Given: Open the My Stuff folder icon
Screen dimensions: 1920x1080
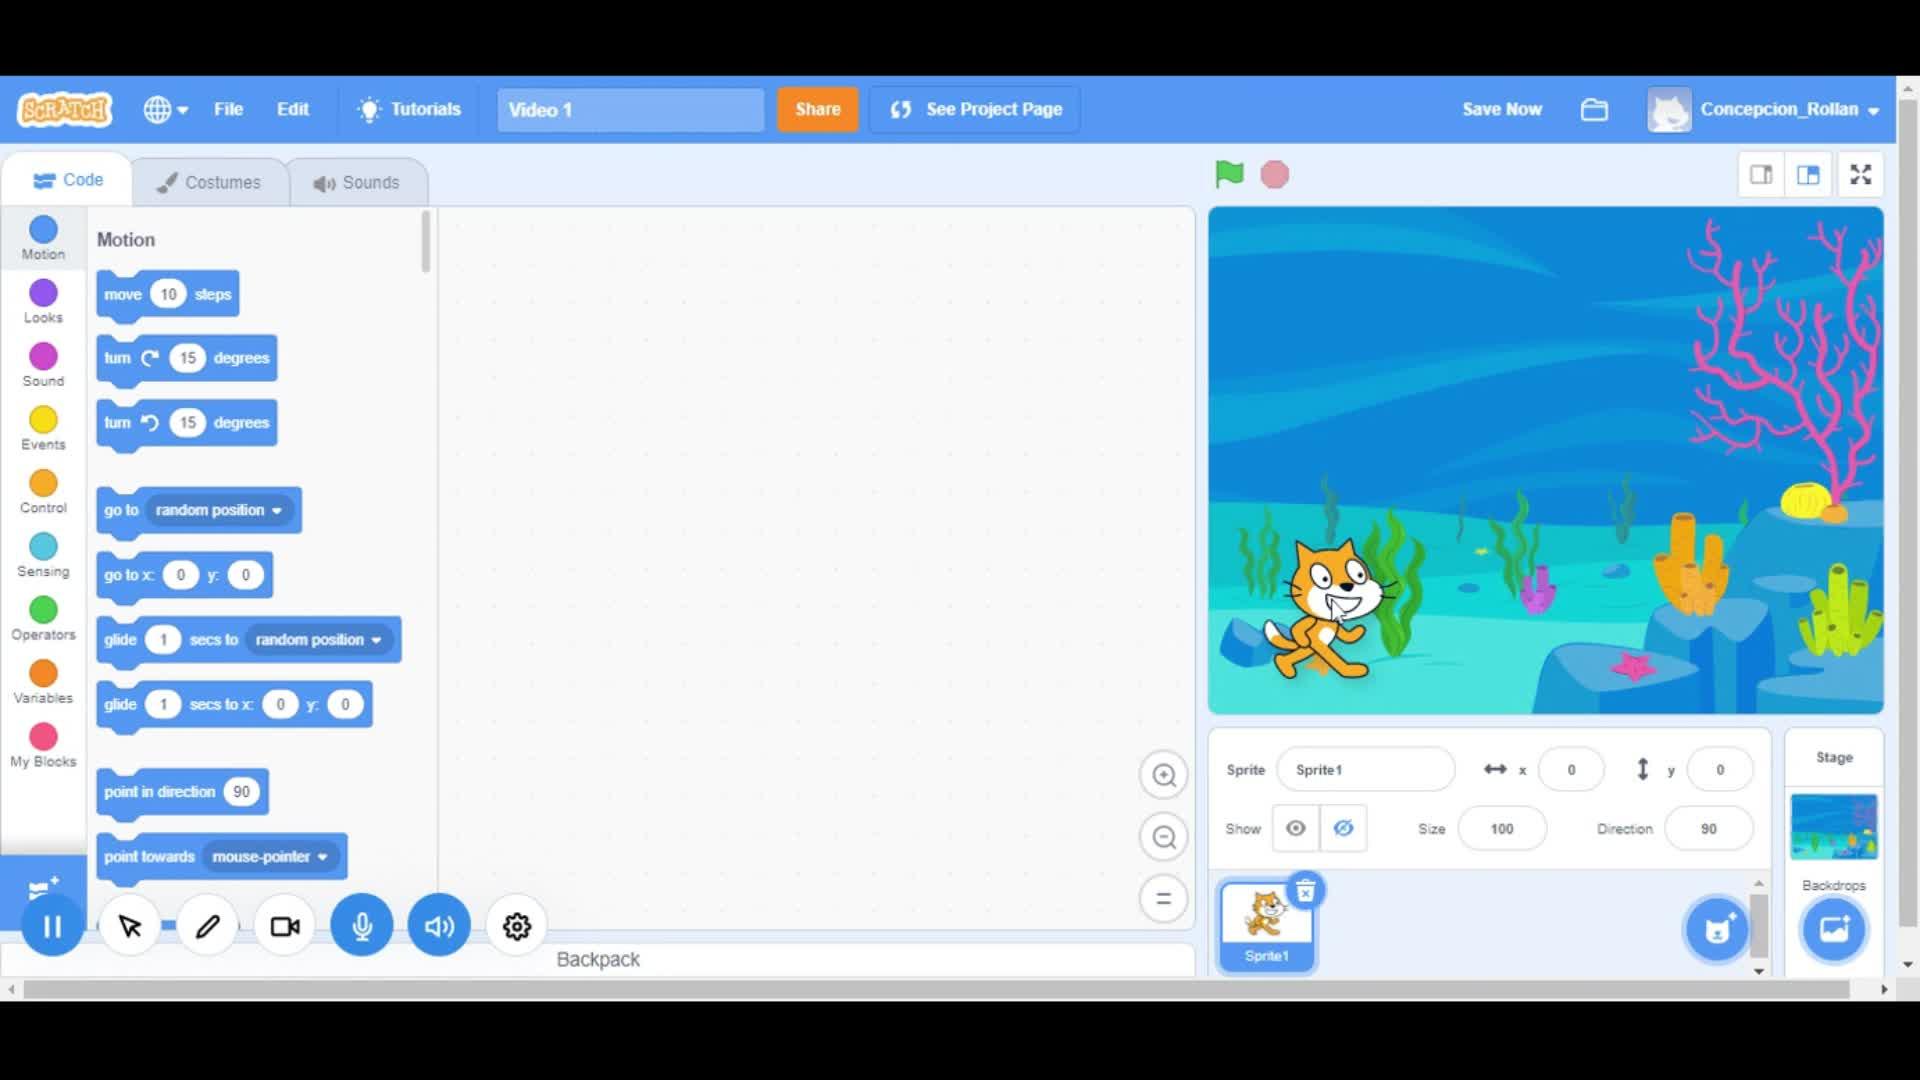Looking at the screenshot, I should tap(1594, 109).
